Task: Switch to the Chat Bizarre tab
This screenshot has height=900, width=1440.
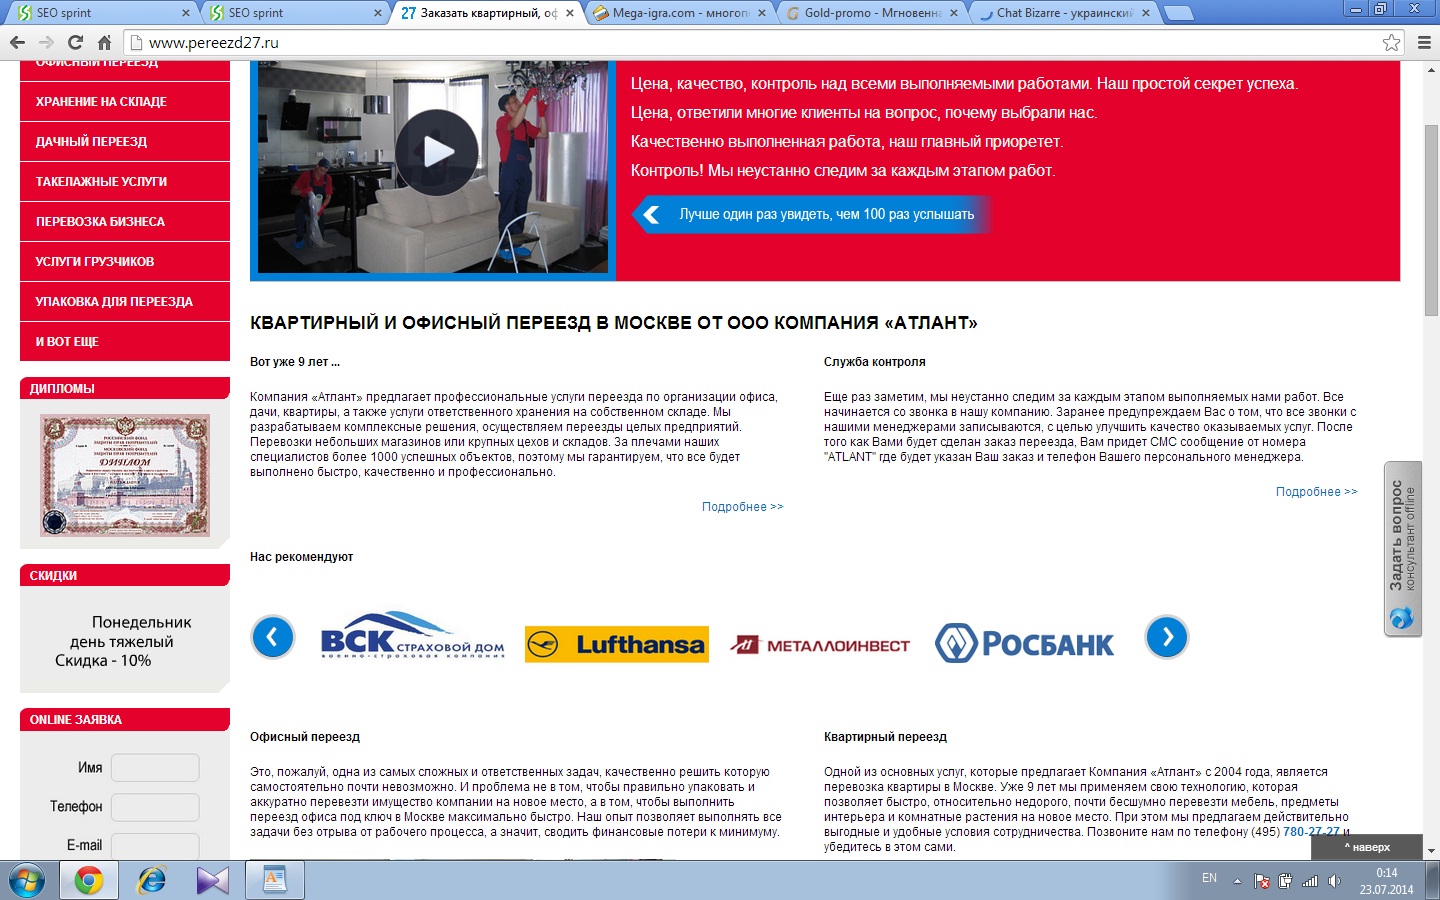Action: pyautogui.click(x=1064, y=13)
